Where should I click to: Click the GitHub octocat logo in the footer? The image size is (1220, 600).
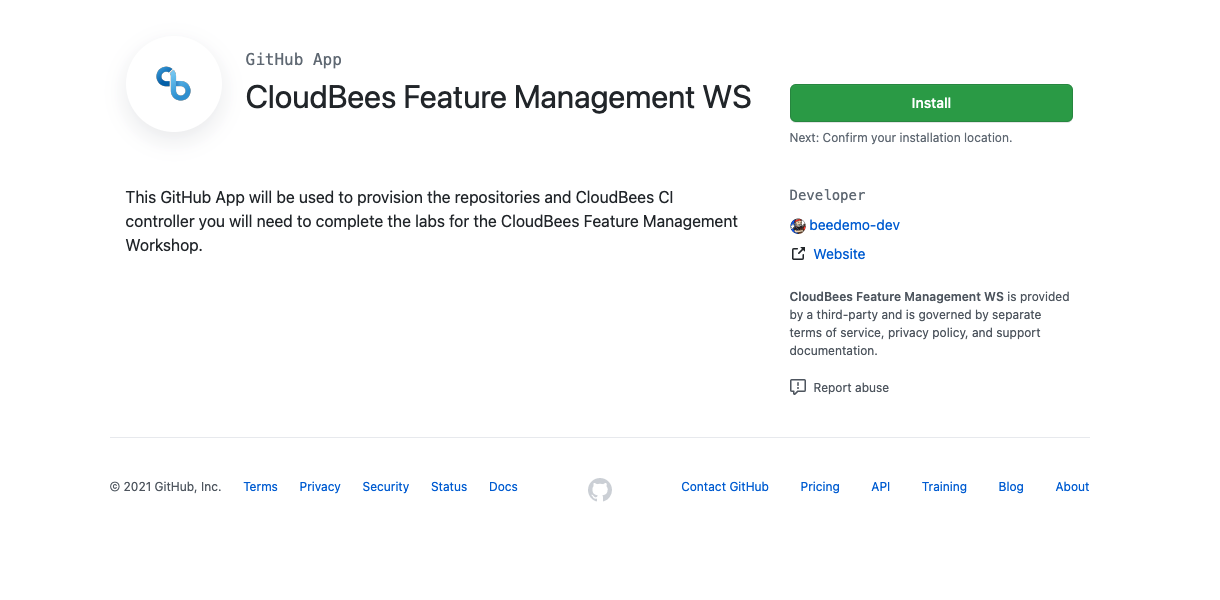coord(600,490)
